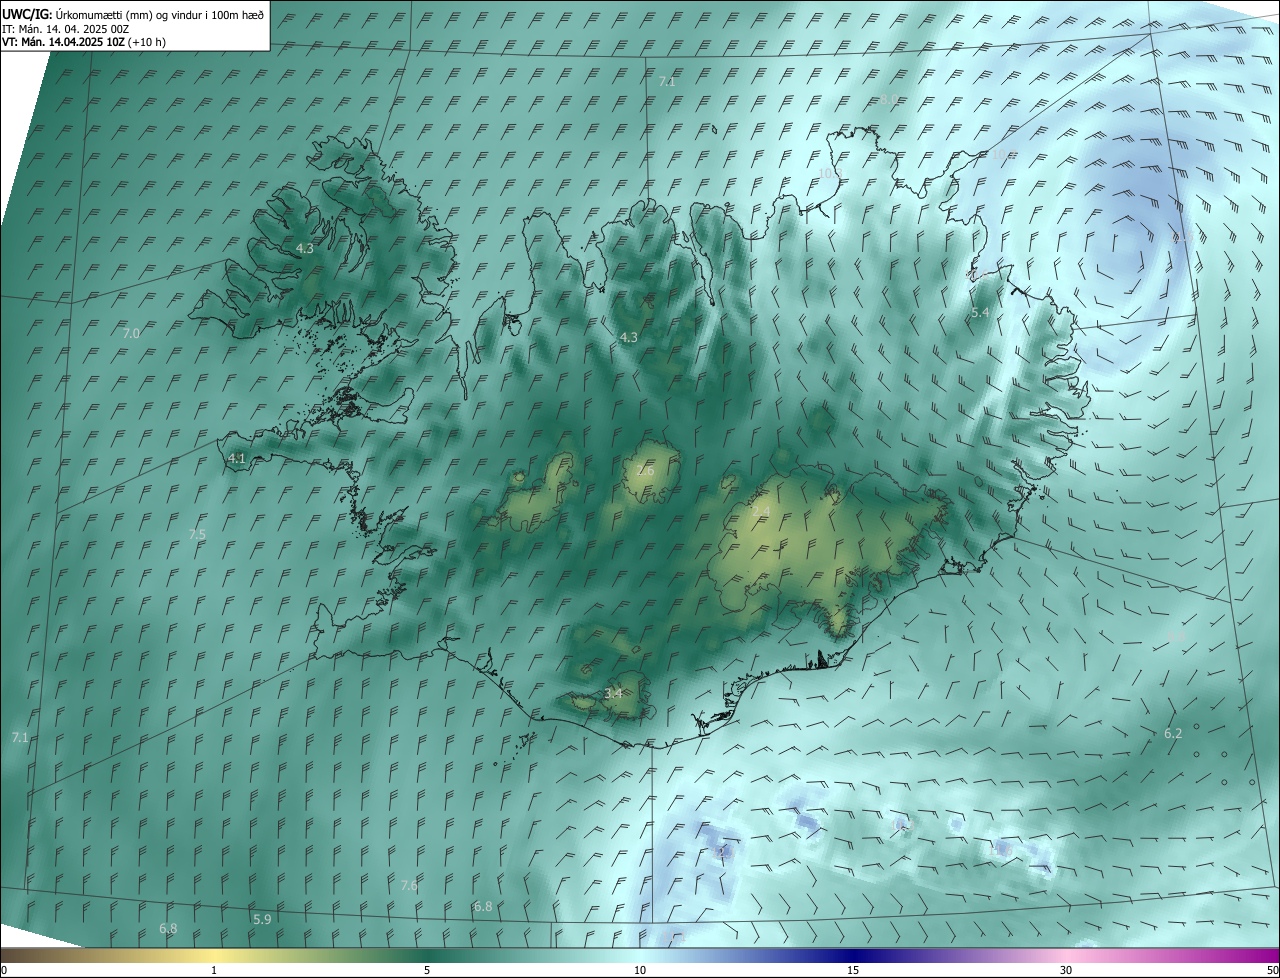Click the 15 tick label on the color scale
This screenshot has height=978, width=1280.
(x=853, y=970)
